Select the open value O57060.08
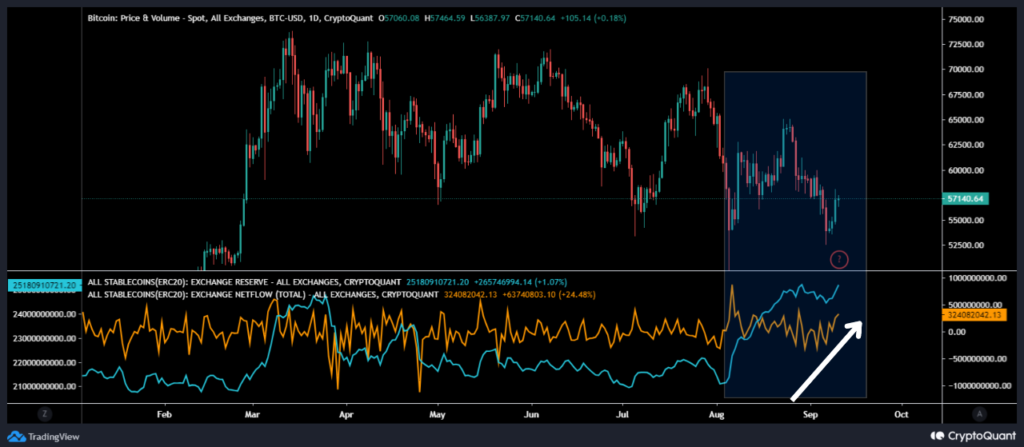 (399, 18)
